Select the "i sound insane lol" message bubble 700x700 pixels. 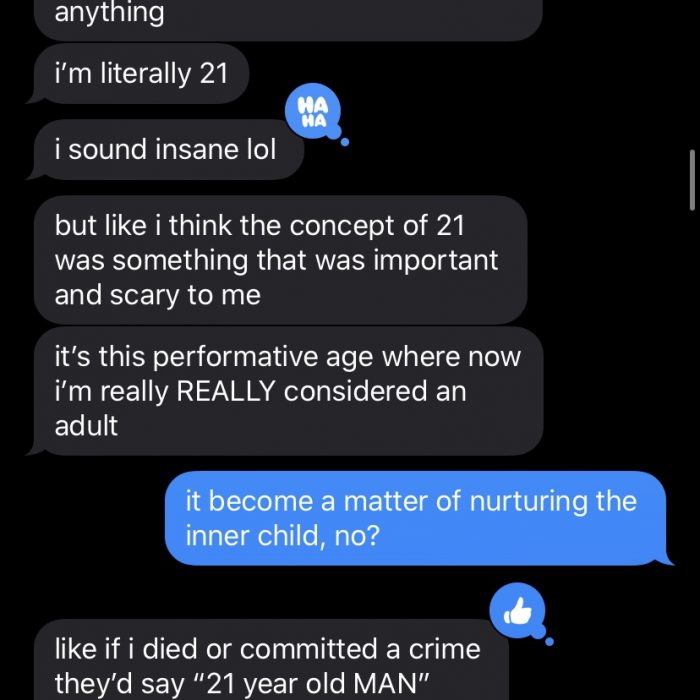[166, 152]
